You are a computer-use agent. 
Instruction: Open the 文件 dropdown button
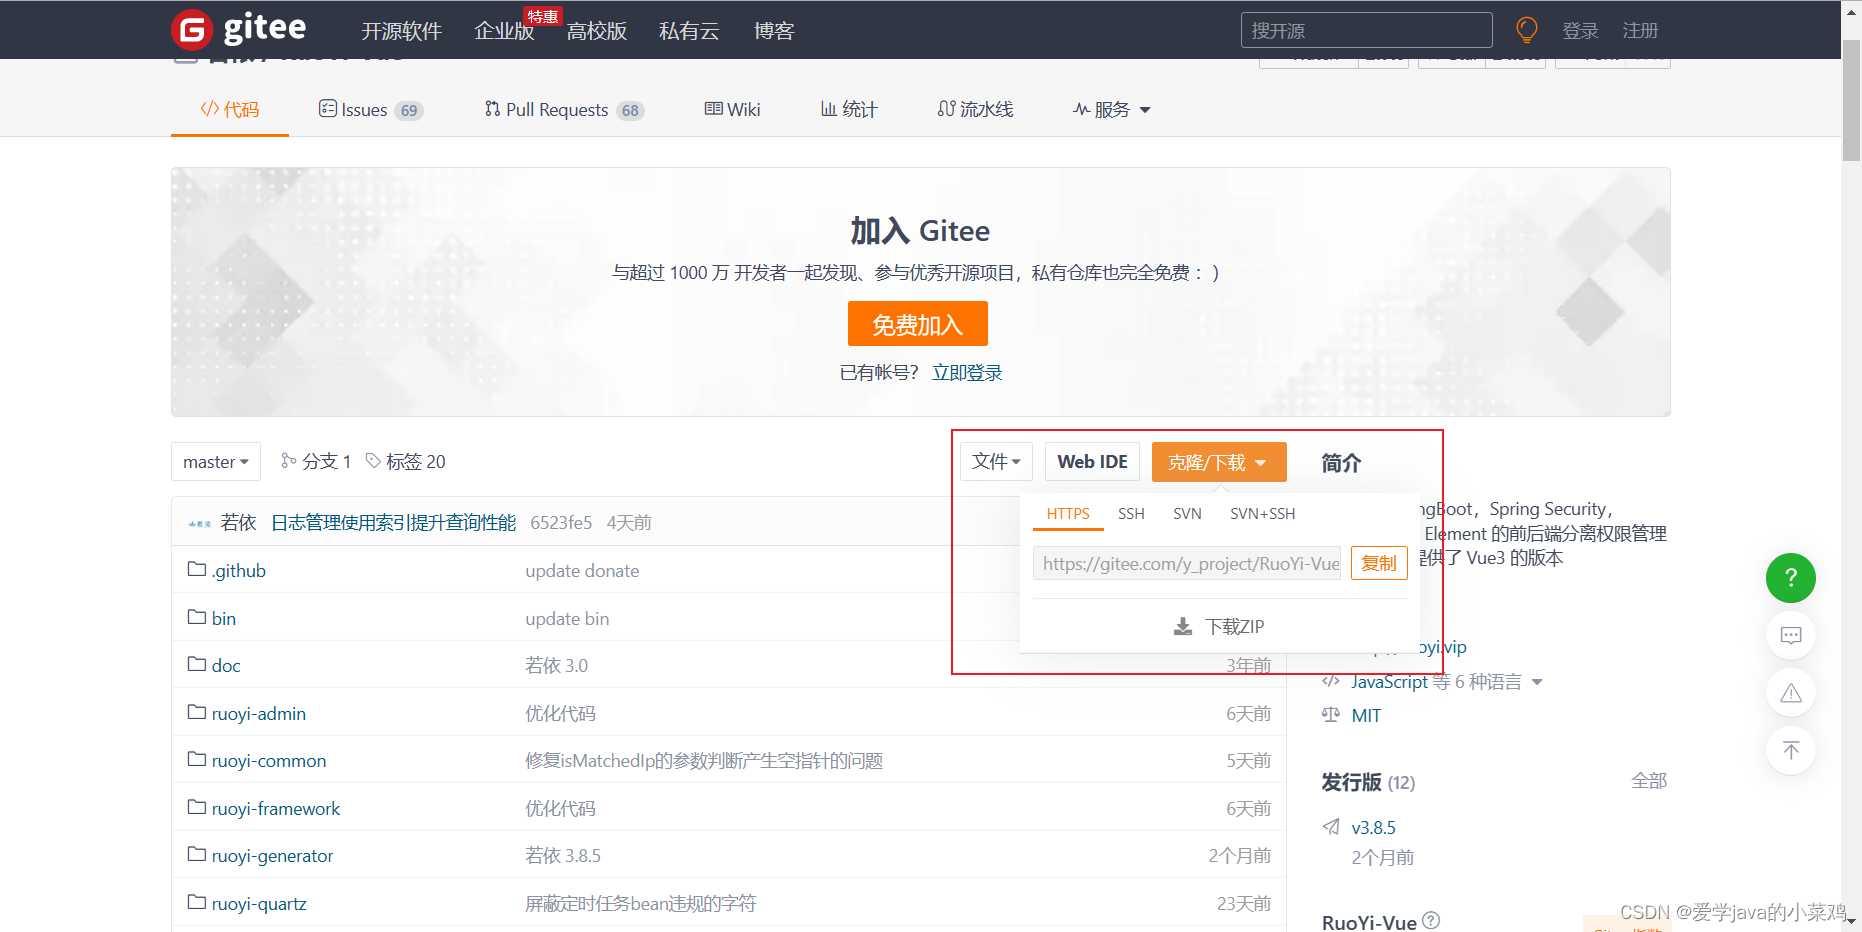pyautogui.click(x=996, y=461)
